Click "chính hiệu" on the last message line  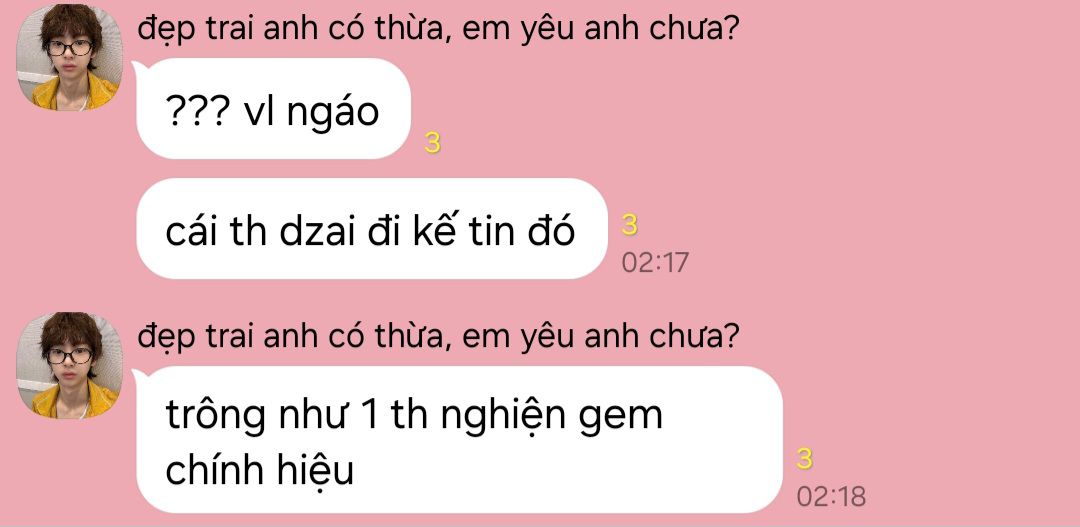tap(260, 471)
